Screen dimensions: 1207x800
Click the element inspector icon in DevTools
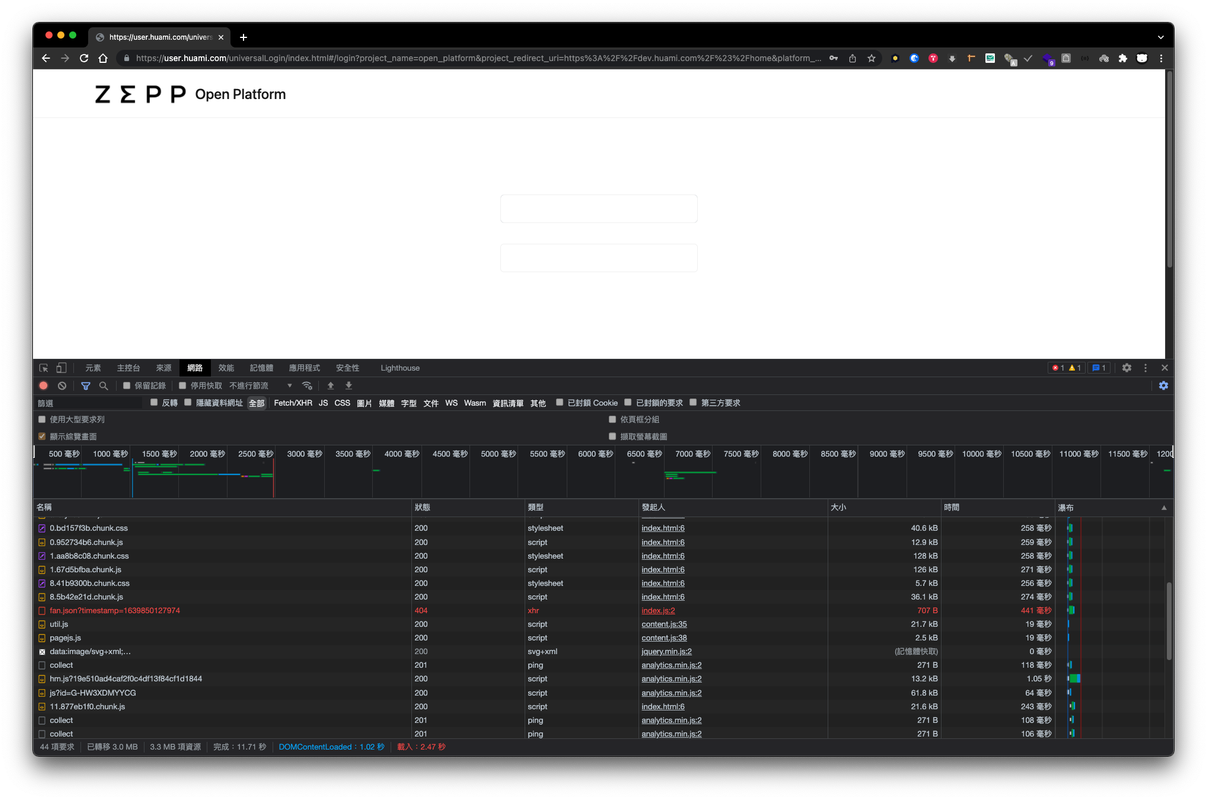tap(44, 368)
